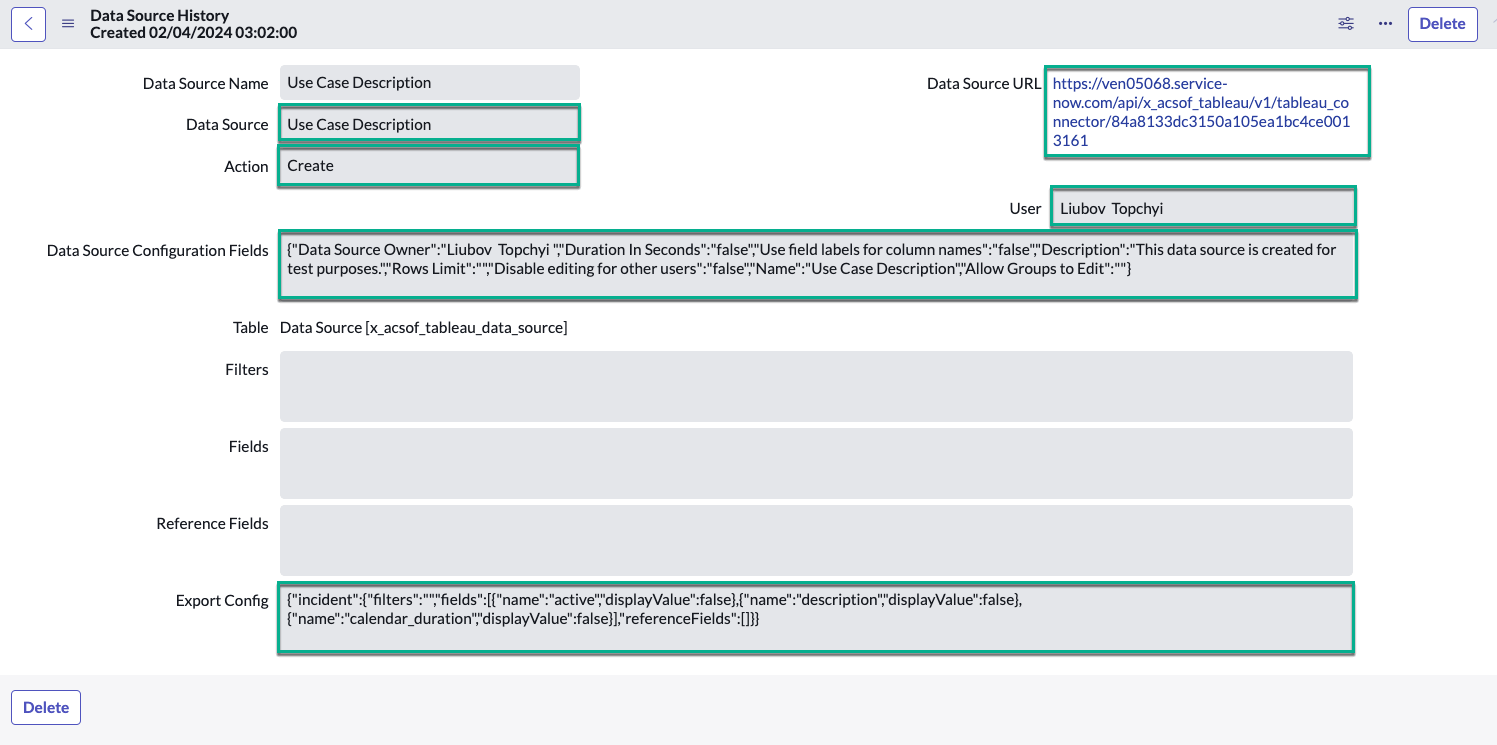Select the Data Source Configuration Fields box
The width and height of the screenshot is (1497, 745).
pyautogui.click(x=816, y=263)
